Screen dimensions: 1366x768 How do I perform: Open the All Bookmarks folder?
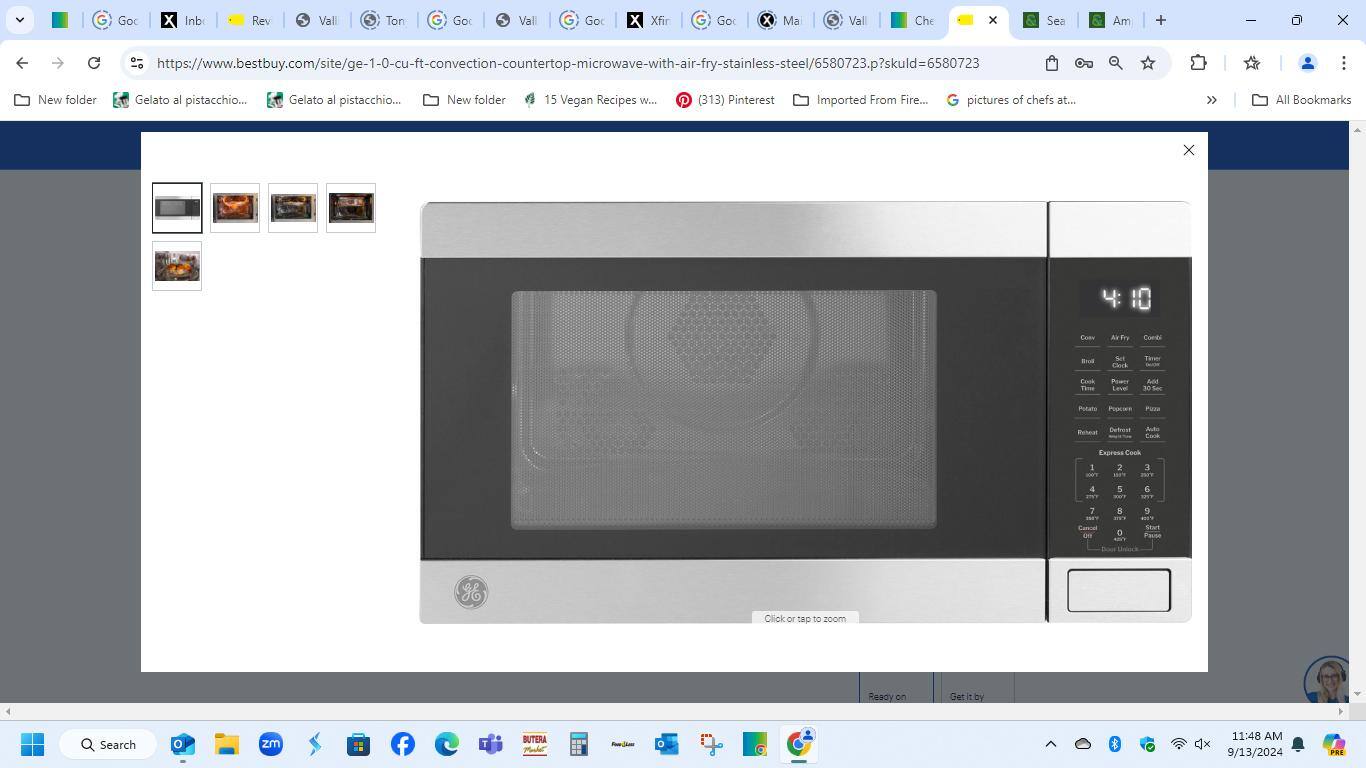tap(1301, 100)
